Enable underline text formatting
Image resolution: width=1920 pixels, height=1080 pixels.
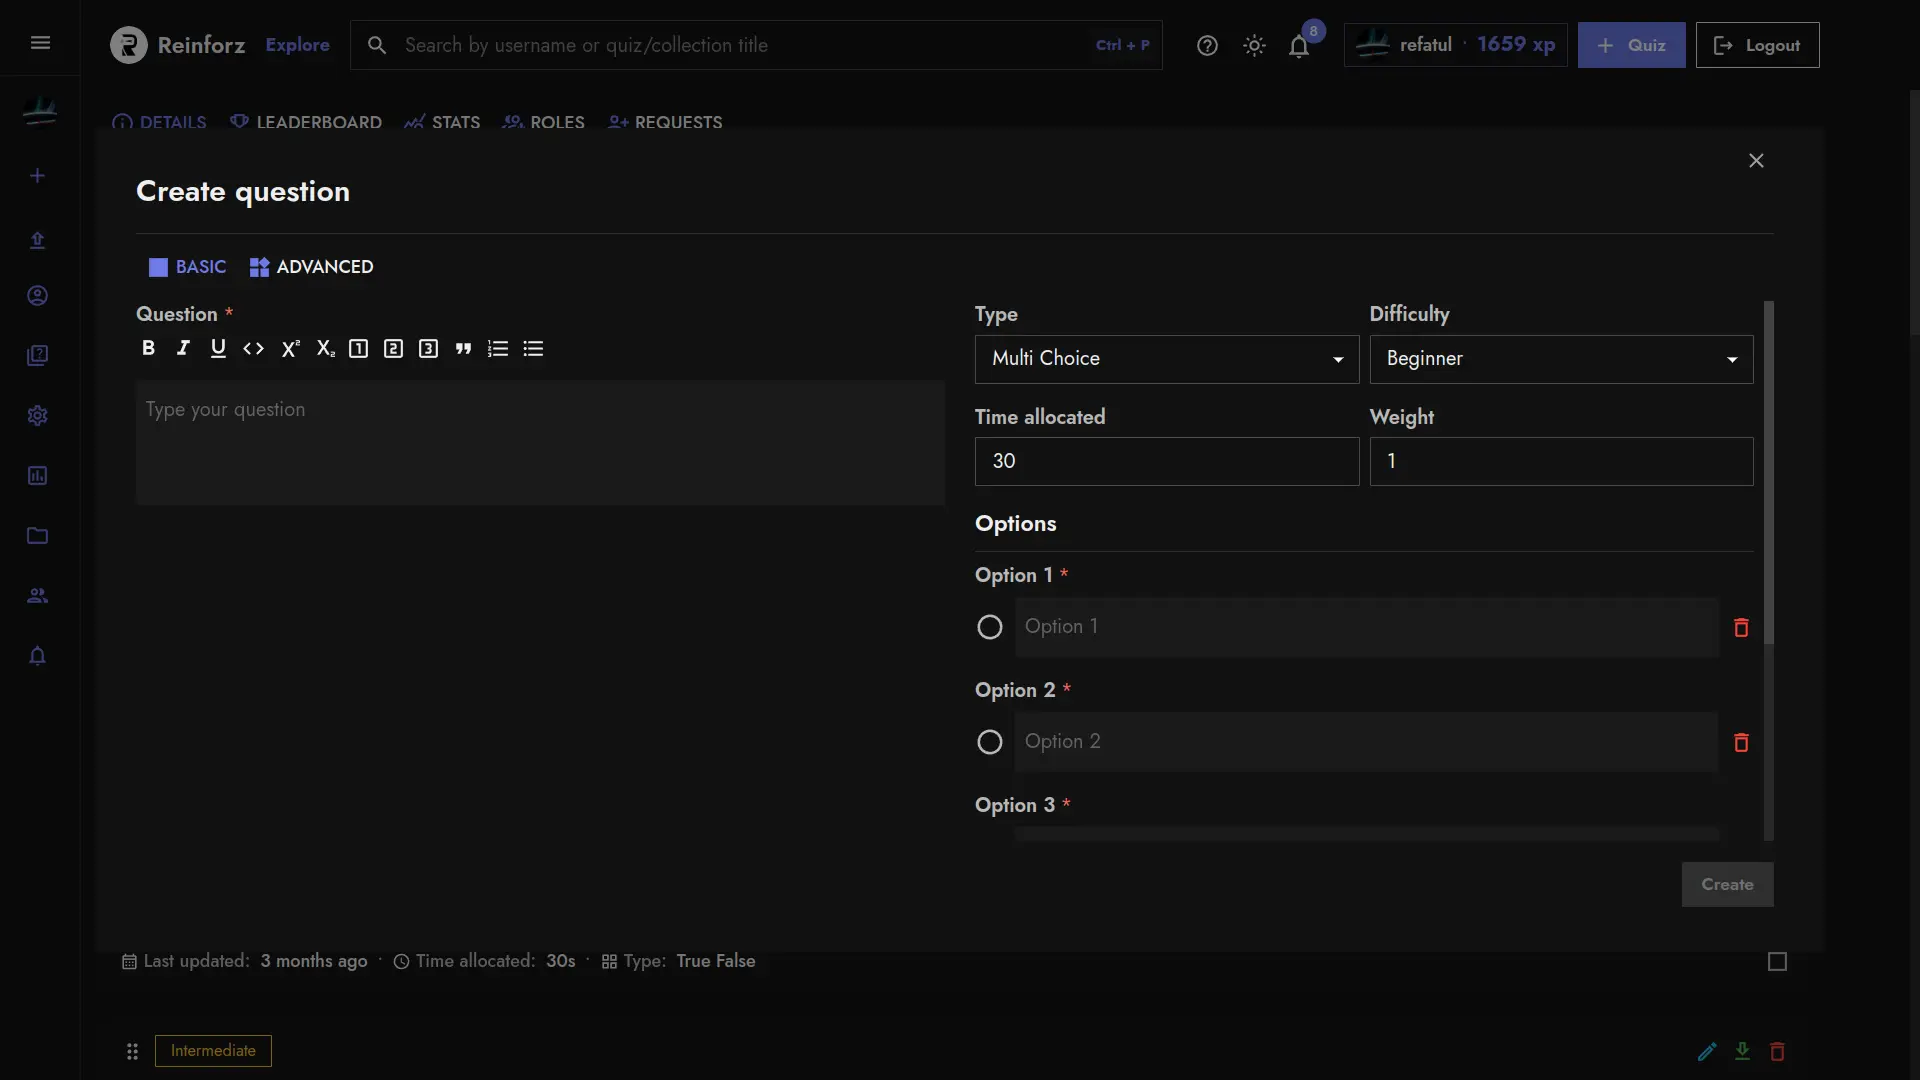[x=218, y=349]
